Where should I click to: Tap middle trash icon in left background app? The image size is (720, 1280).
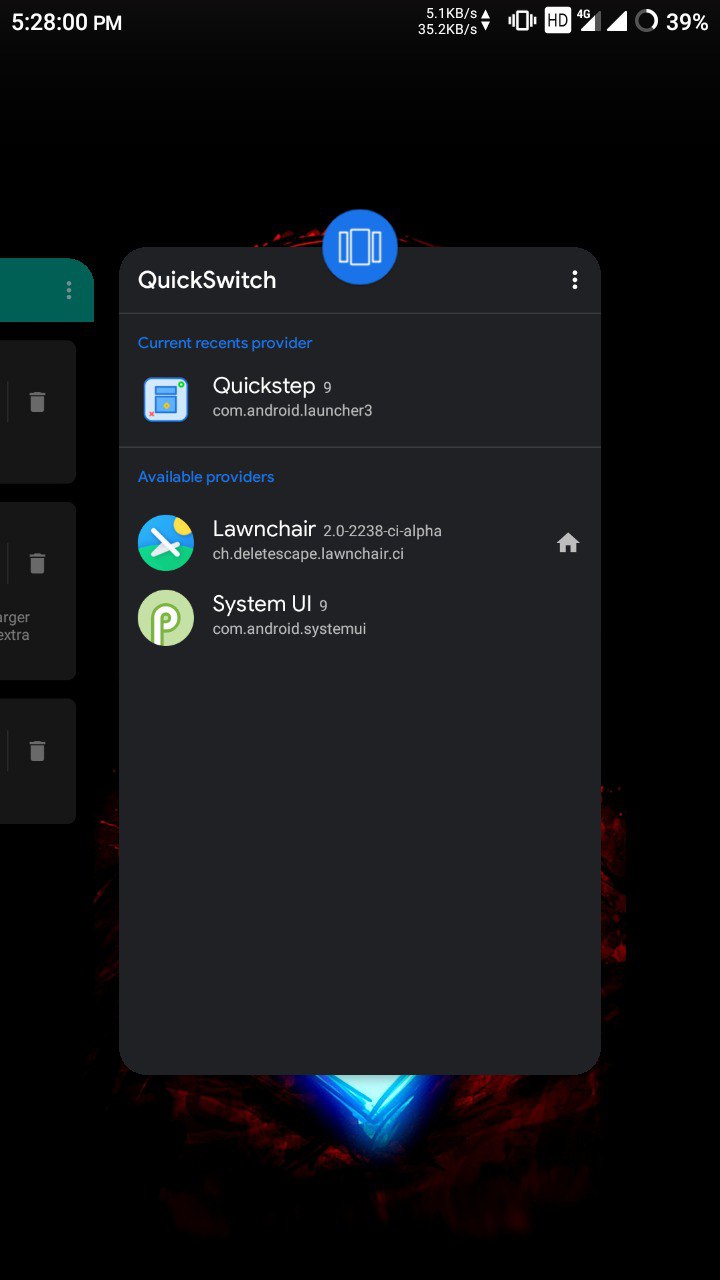(37, 563)
